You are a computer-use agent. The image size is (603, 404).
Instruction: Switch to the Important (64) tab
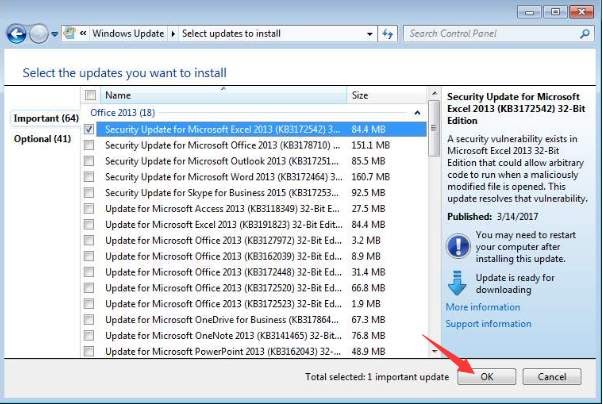tap(46, 118)
